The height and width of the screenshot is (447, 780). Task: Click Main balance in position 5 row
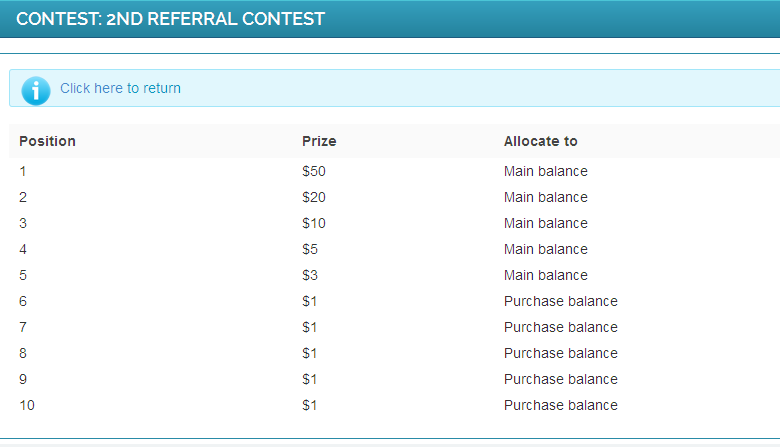tap(545, 275)
